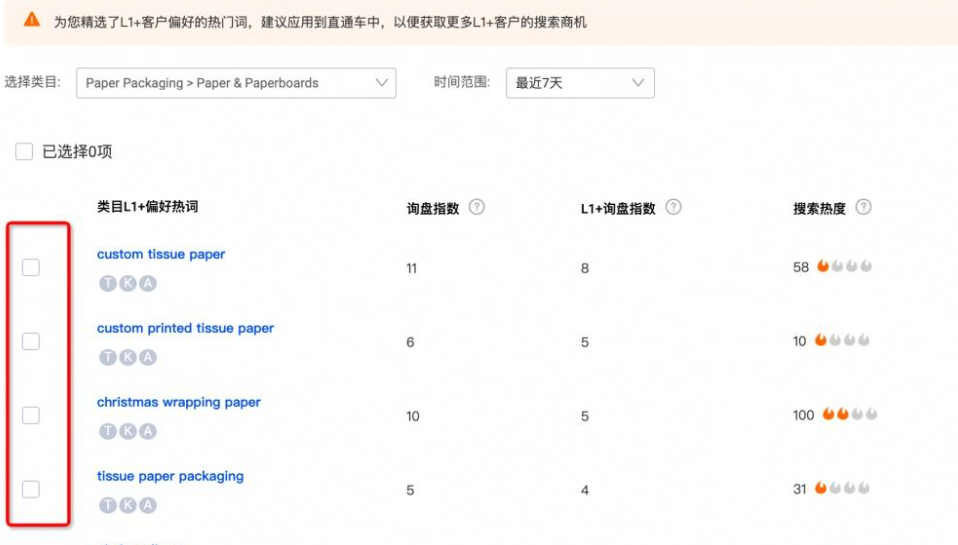The image size is (958, 545).
Task: Open help icon next to L1+询盘指数
Action: [x=673, y=207]
